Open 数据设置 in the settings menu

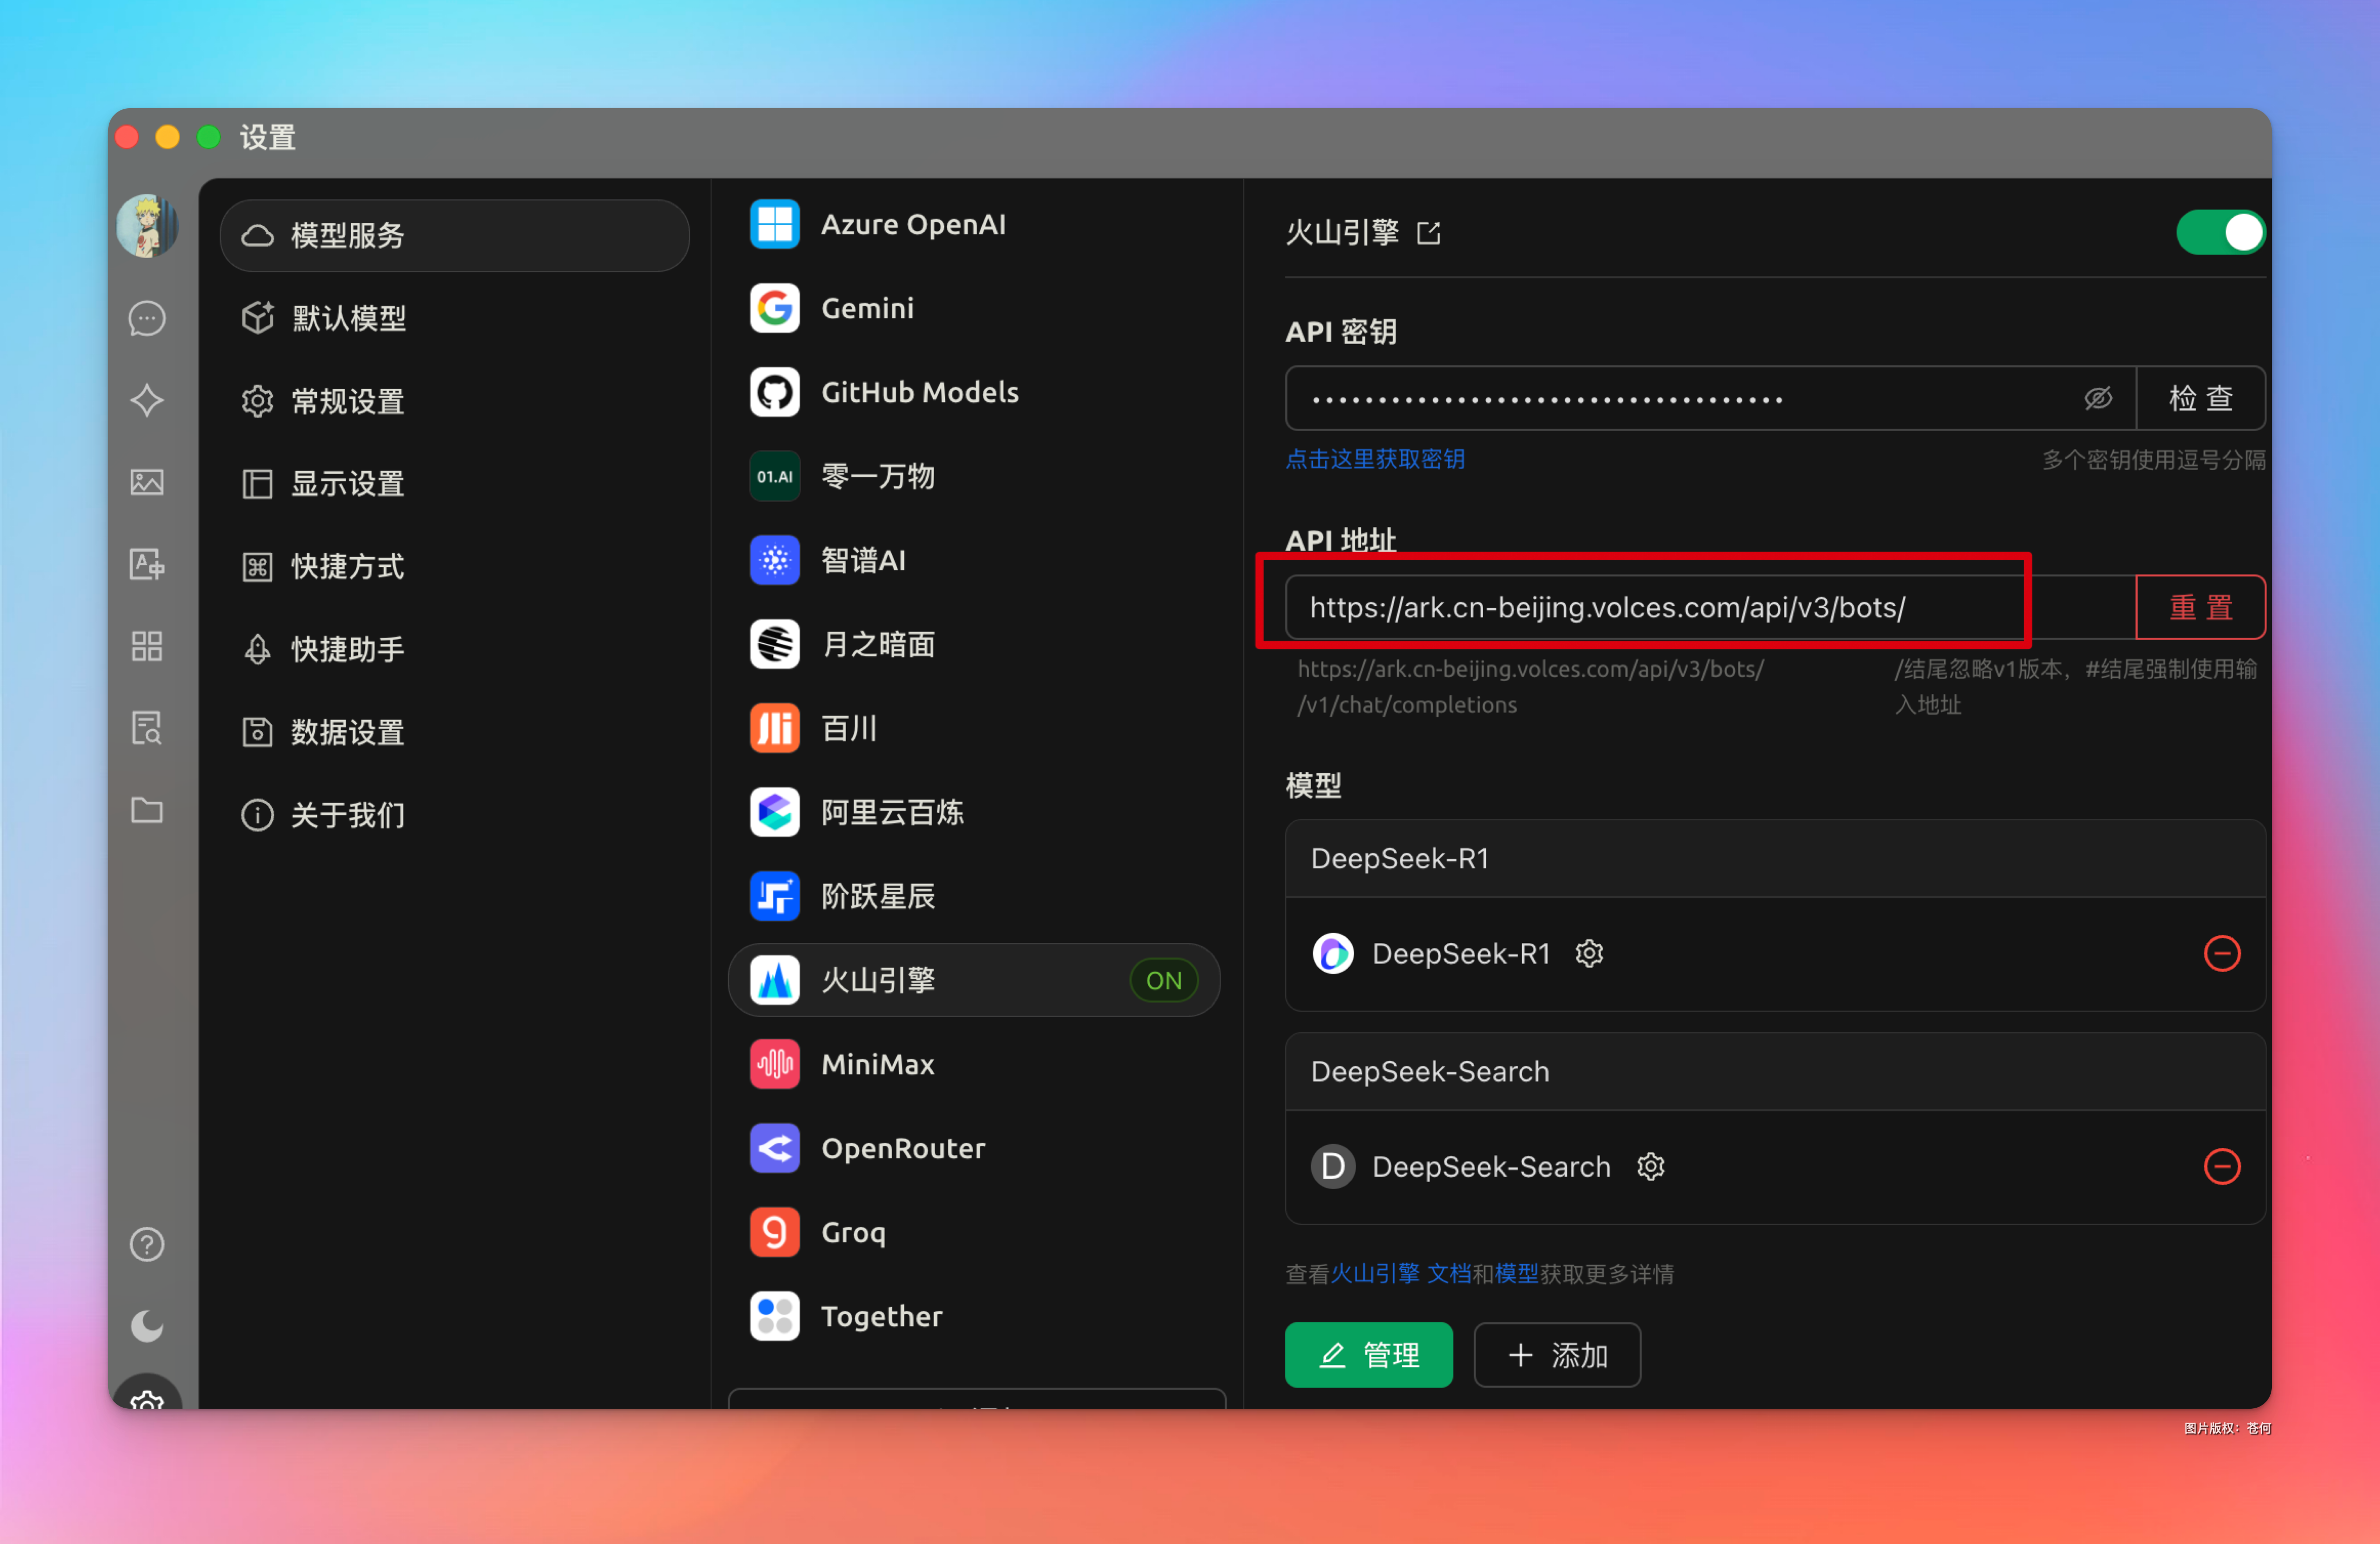click(x=348, y=732)
